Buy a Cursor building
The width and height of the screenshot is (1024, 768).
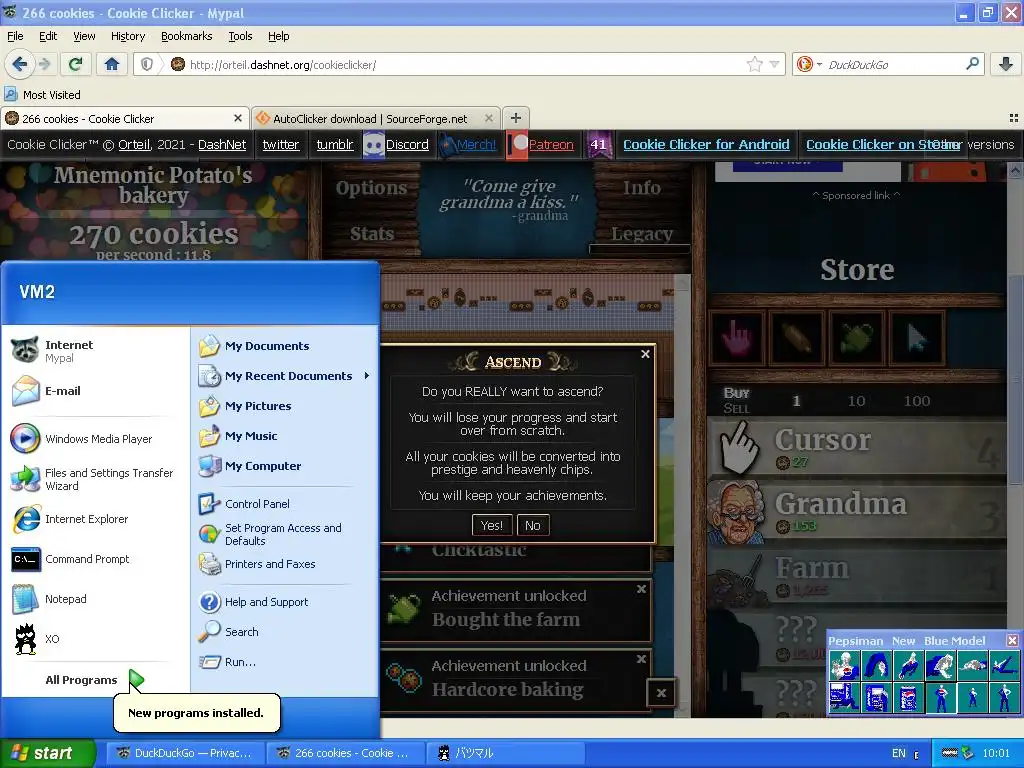pyautogui.click(x=856, y=449)
